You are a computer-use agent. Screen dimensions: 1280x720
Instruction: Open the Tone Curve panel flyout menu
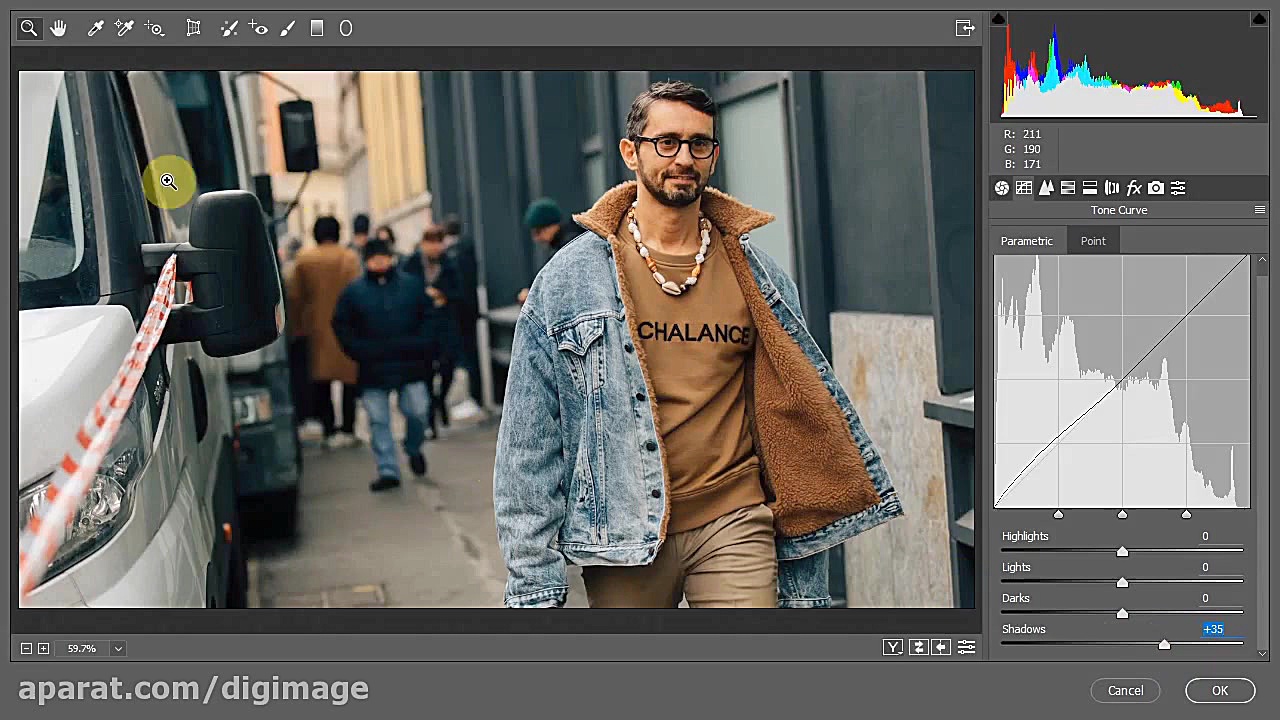[x=1260, y=210]
